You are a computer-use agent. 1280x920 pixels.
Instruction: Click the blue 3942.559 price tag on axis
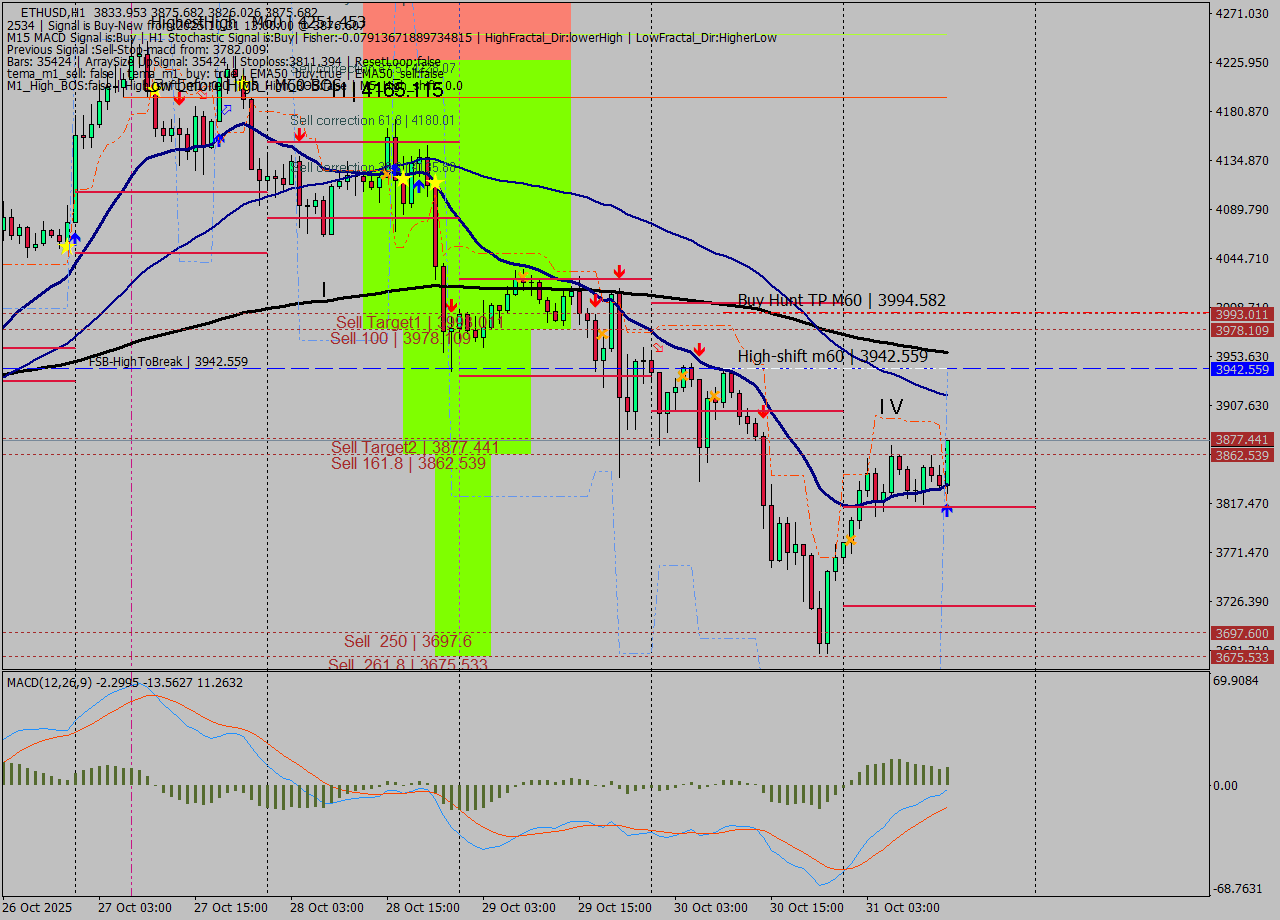click(x=1241, y=369)
